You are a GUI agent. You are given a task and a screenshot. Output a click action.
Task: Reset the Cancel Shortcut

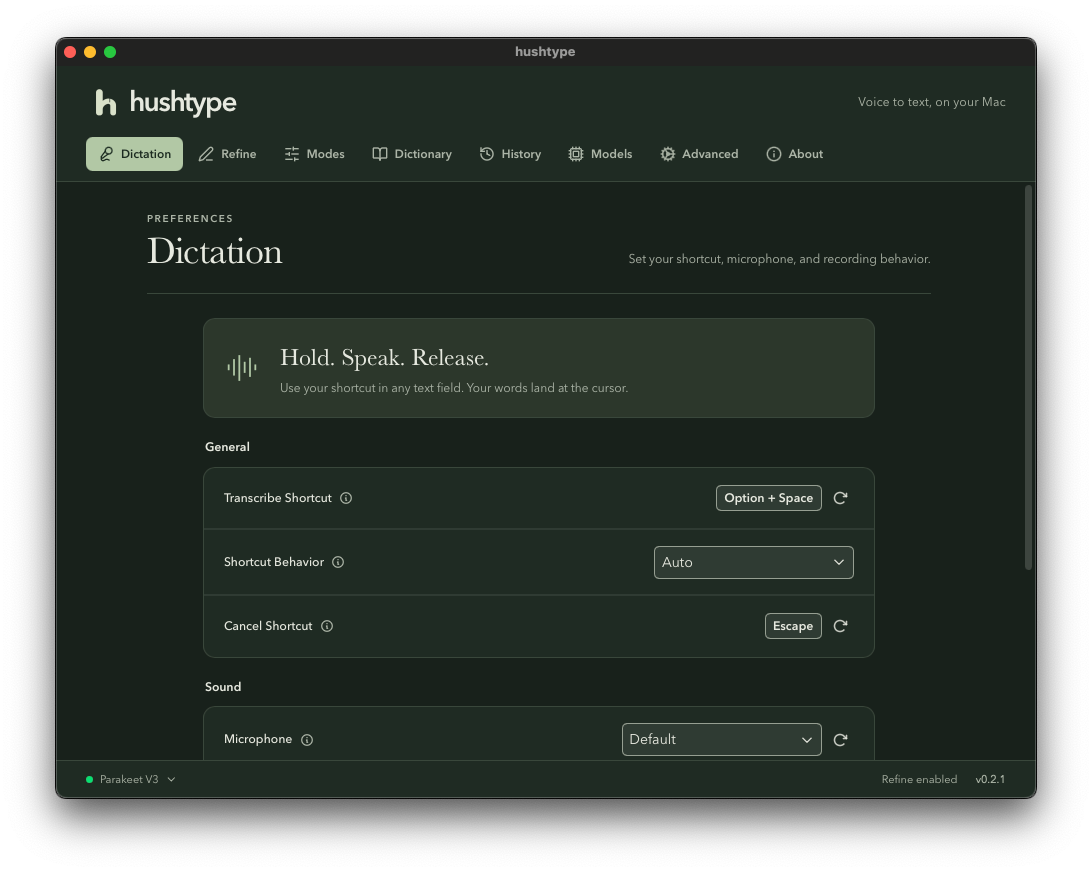pyautogui.click(x=841, y=626)
